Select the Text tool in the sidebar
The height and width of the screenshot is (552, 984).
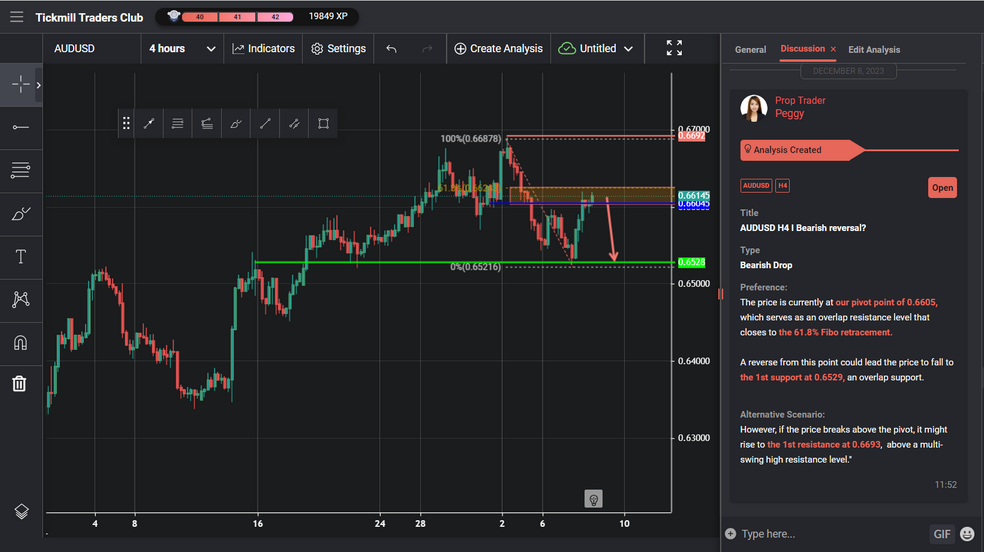[20, 257]
